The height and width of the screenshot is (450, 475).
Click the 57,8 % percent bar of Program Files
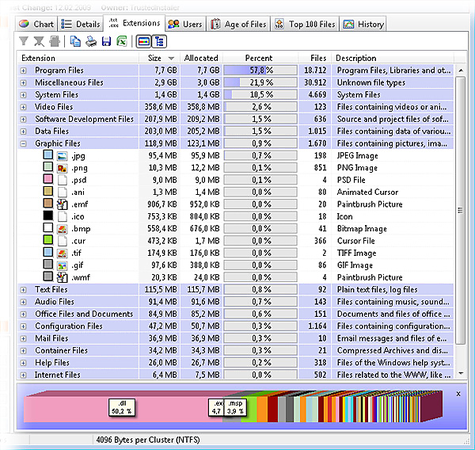click(x=260, y=70)
